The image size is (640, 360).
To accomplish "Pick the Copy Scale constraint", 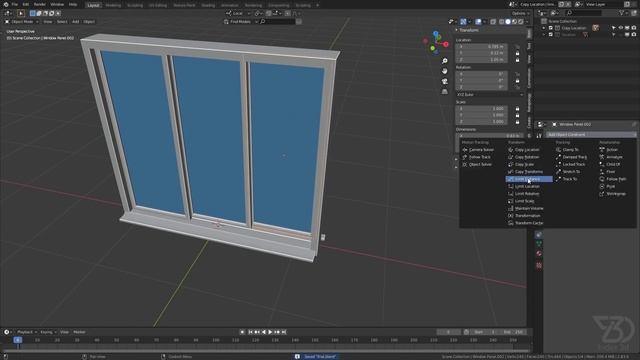I will pyautogui.click(x=524, y=164).
